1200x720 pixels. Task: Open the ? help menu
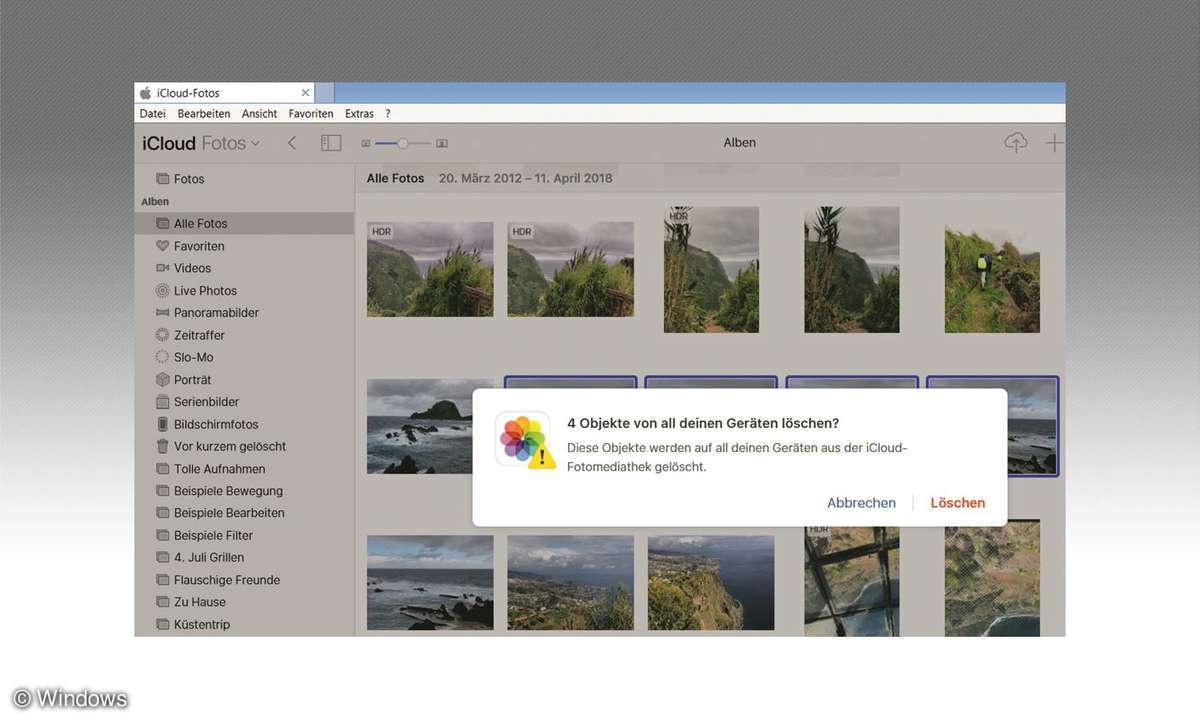388,114
